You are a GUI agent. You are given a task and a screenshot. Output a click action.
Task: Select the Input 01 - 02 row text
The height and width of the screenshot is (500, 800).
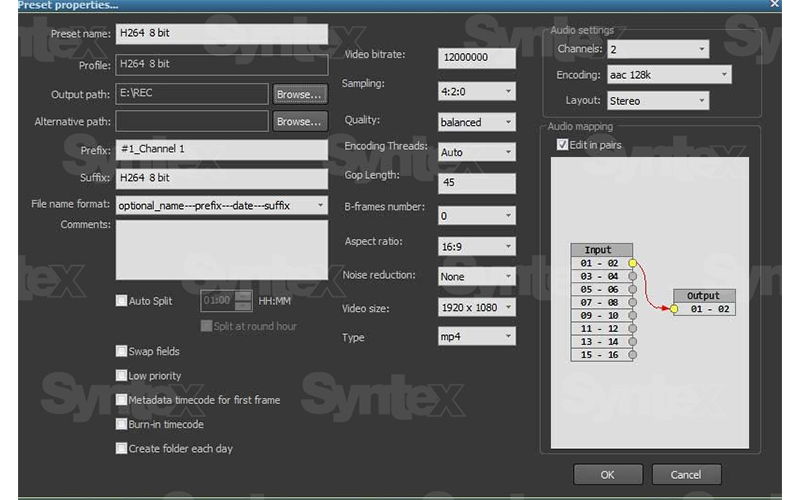pos(599,263)
